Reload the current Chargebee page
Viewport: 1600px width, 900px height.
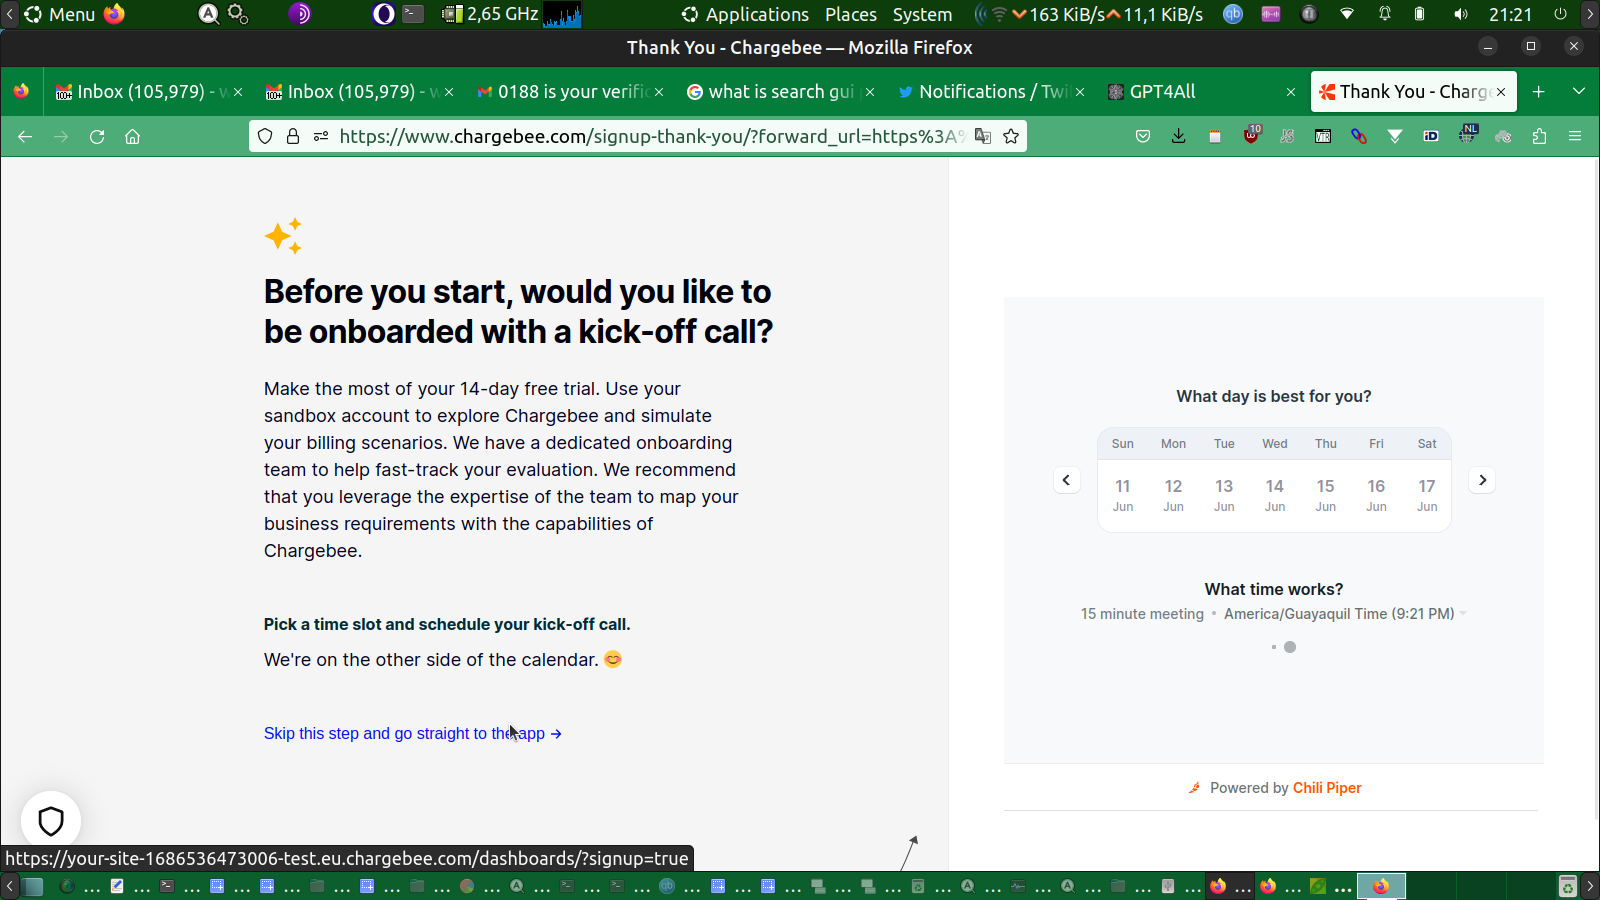pos(97,137)
